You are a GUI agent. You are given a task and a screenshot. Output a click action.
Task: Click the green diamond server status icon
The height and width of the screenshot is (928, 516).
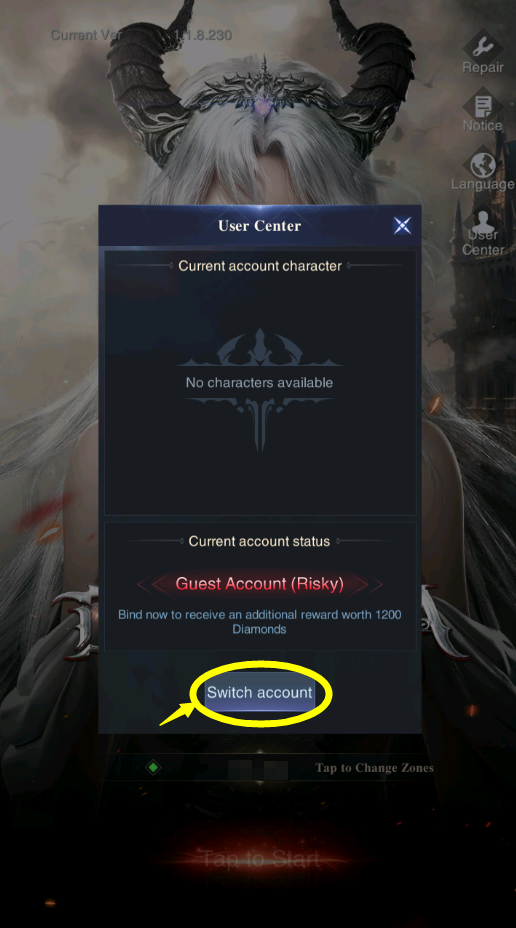pos(153,768)
